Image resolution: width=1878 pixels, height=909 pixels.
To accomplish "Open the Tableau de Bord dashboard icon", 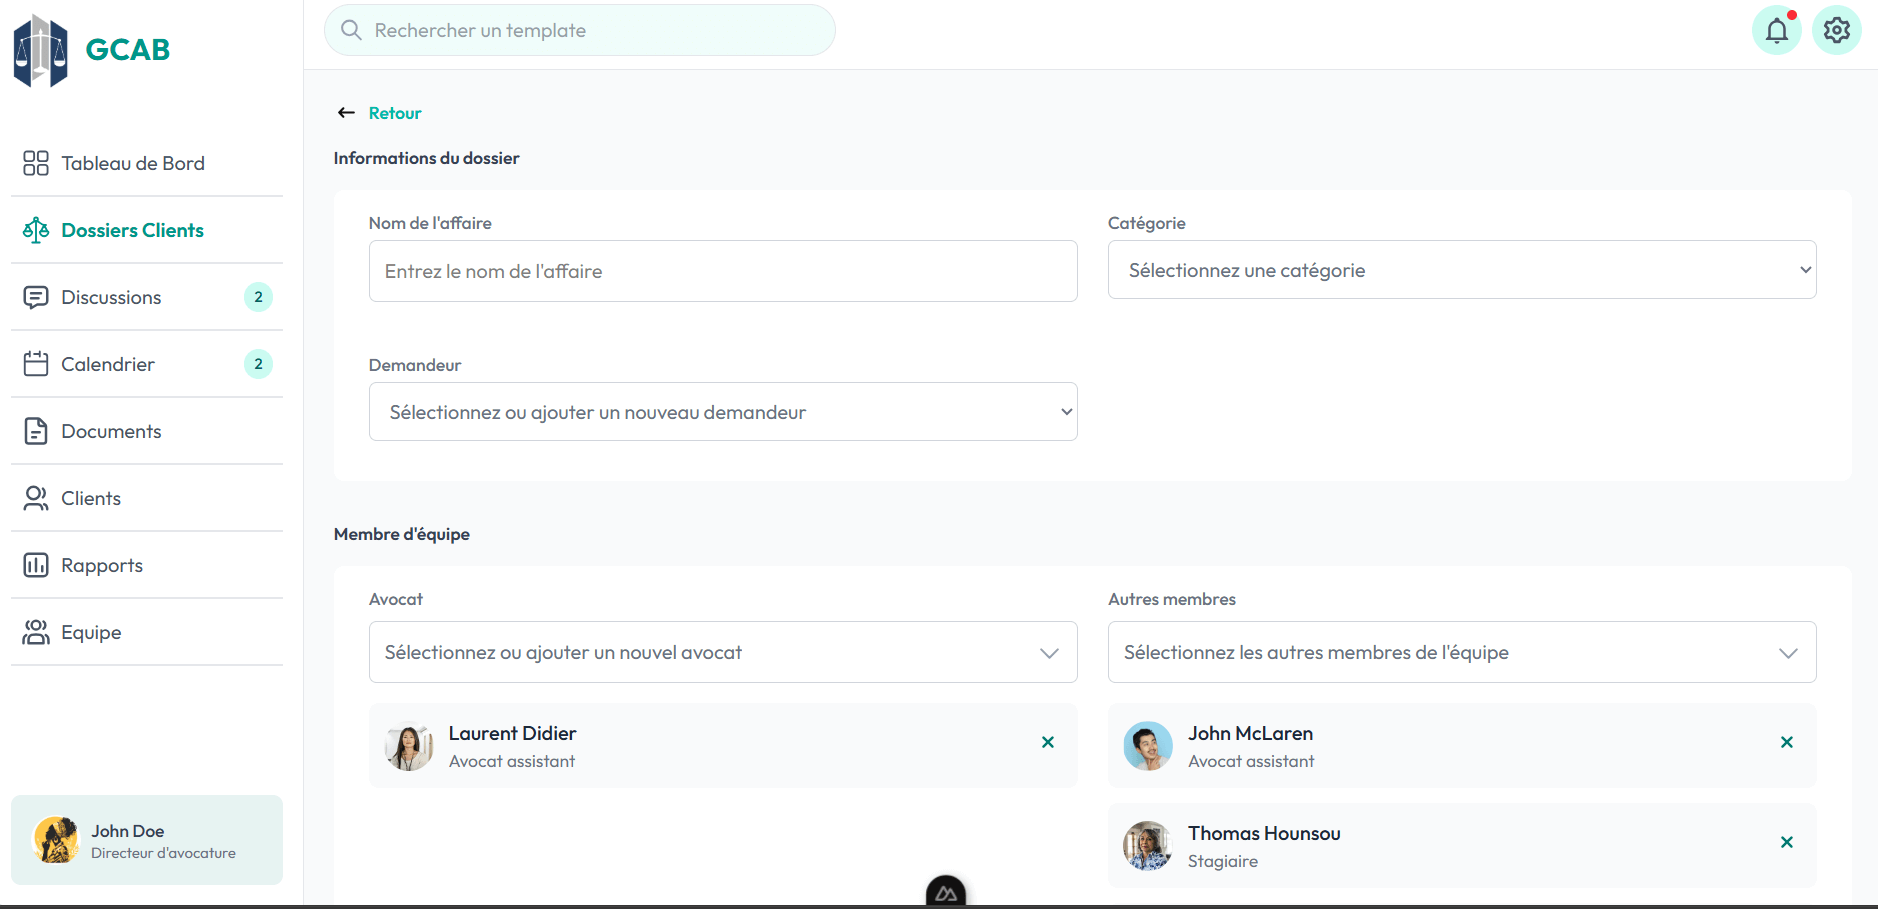I will pyautogui.click(x=36, y=162).
